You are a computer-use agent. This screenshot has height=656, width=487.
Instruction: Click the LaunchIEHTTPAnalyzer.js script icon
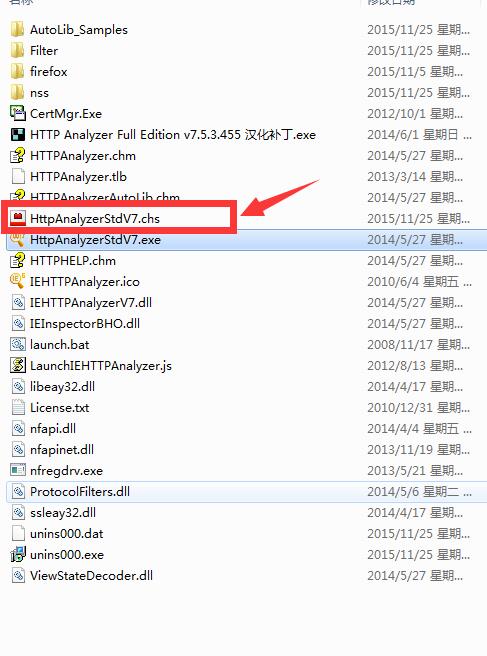tap(18, 366)
